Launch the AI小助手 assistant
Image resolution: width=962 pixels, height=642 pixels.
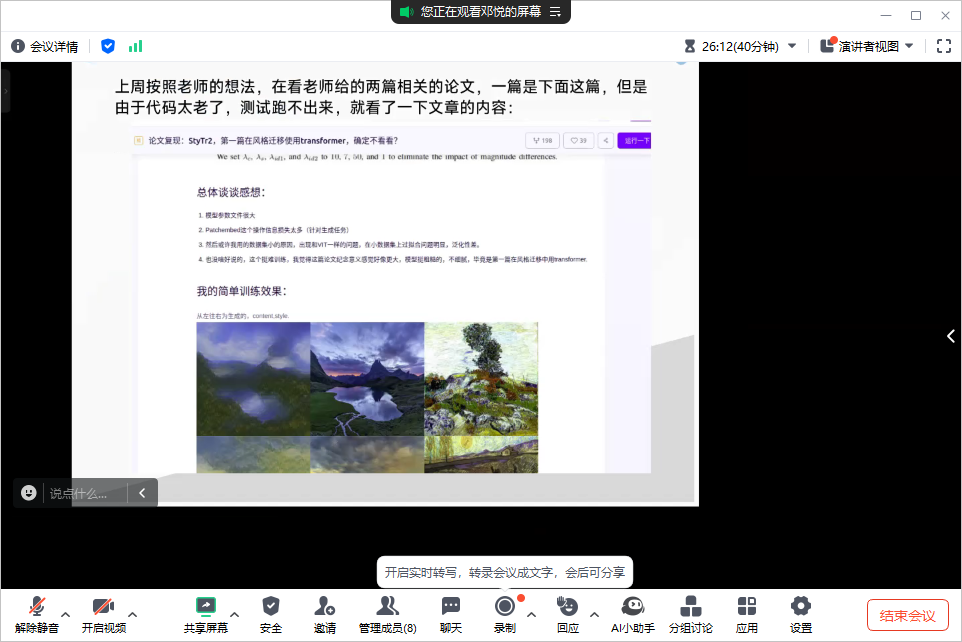point(633,614)
